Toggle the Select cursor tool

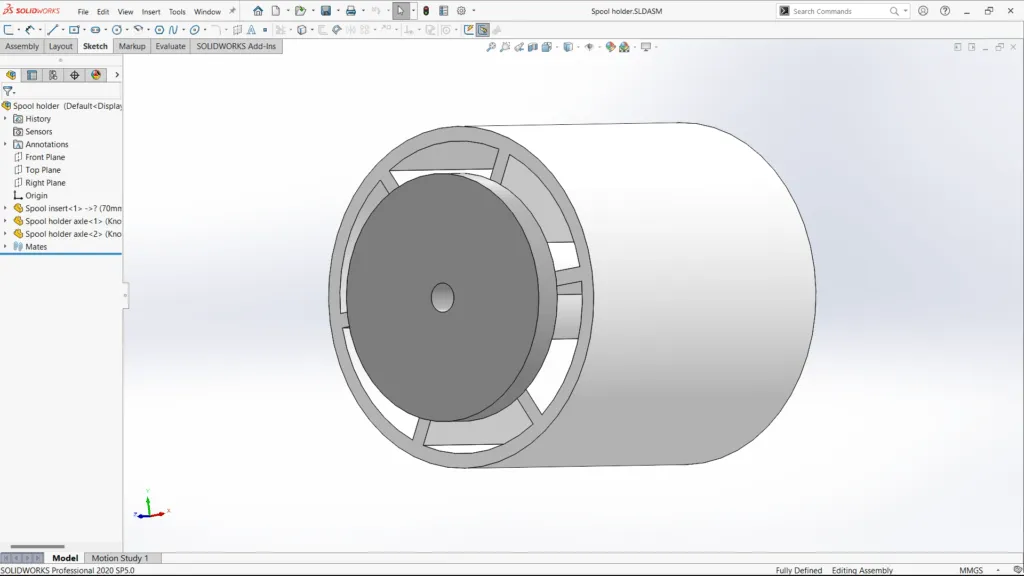tap(400, 11)
